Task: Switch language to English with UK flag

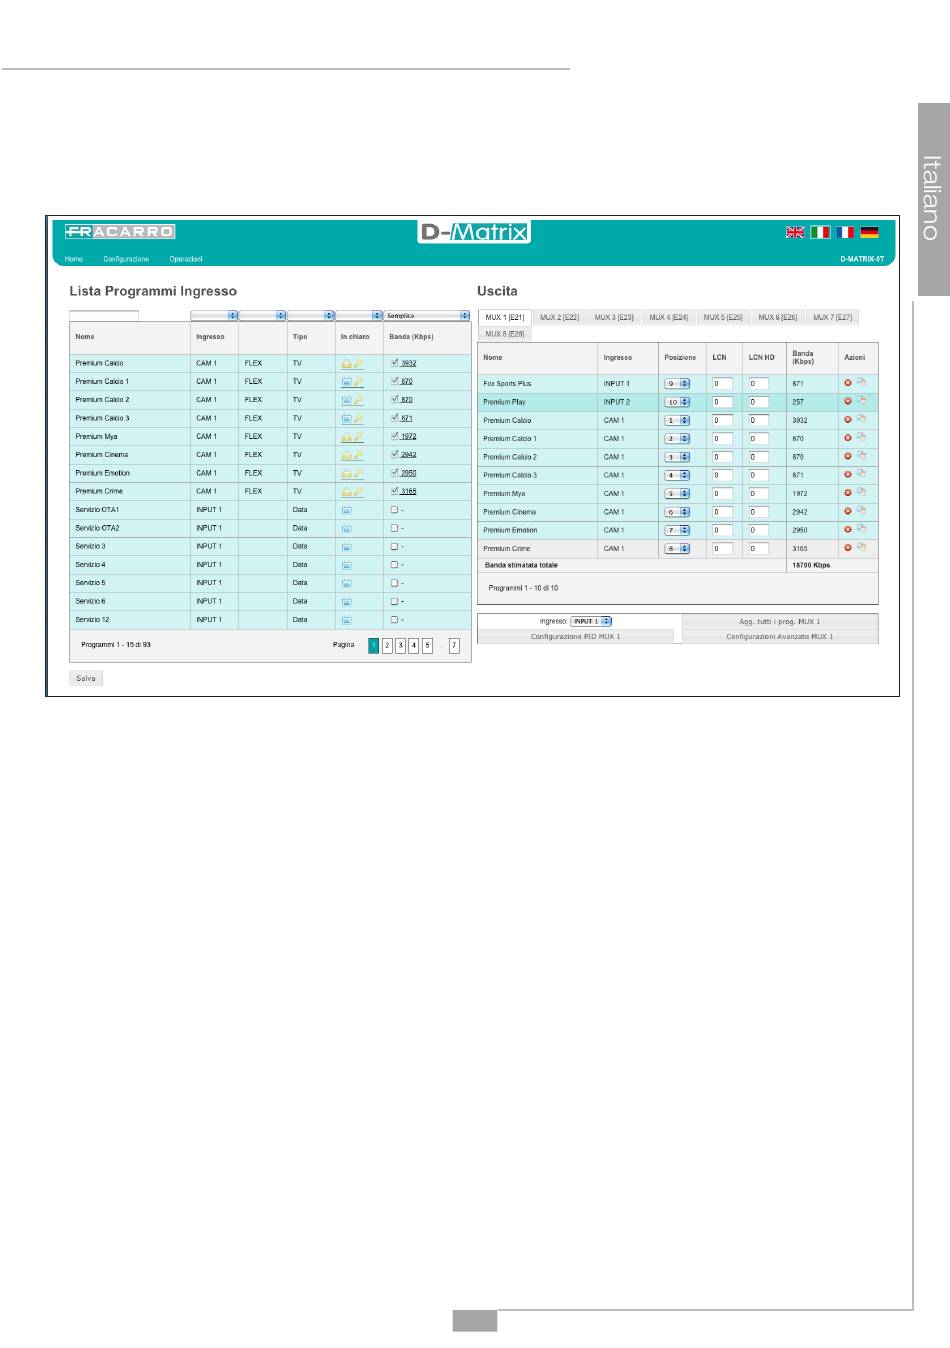Action: pyautogui.click(x=795, y=232)
